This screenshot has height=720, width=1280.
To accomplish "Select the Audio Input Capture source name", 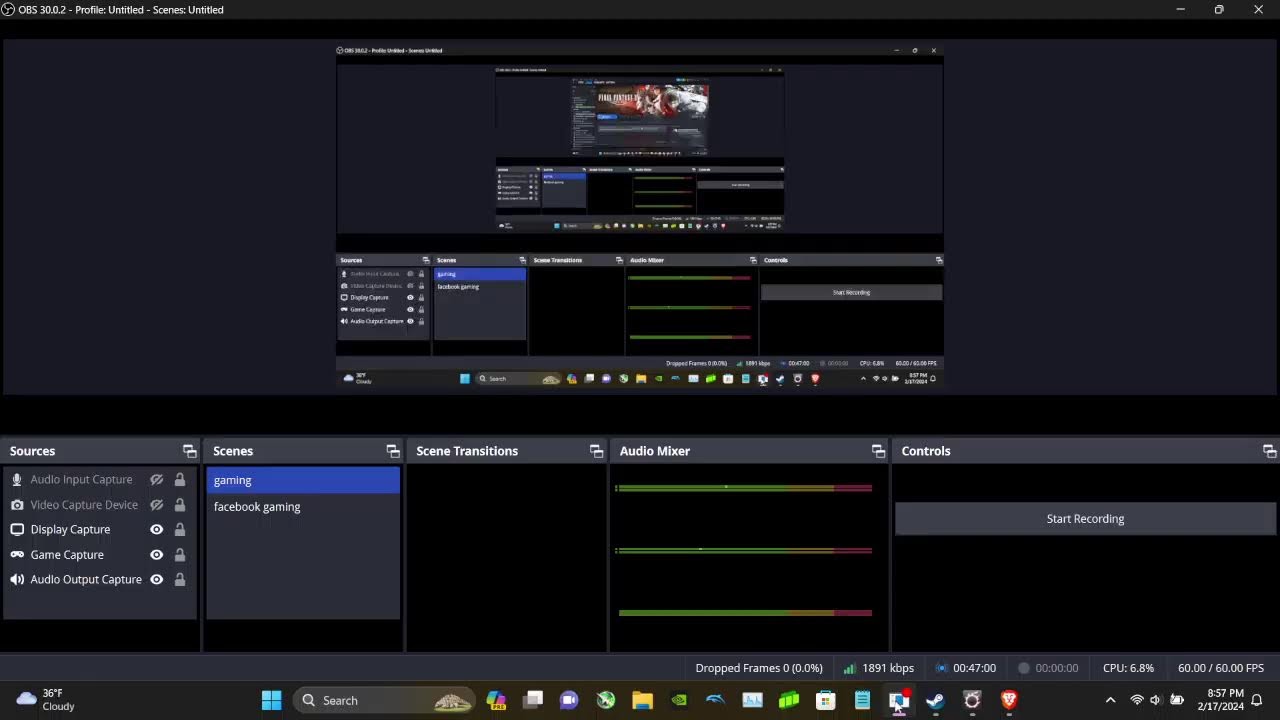I will point(81,480).
